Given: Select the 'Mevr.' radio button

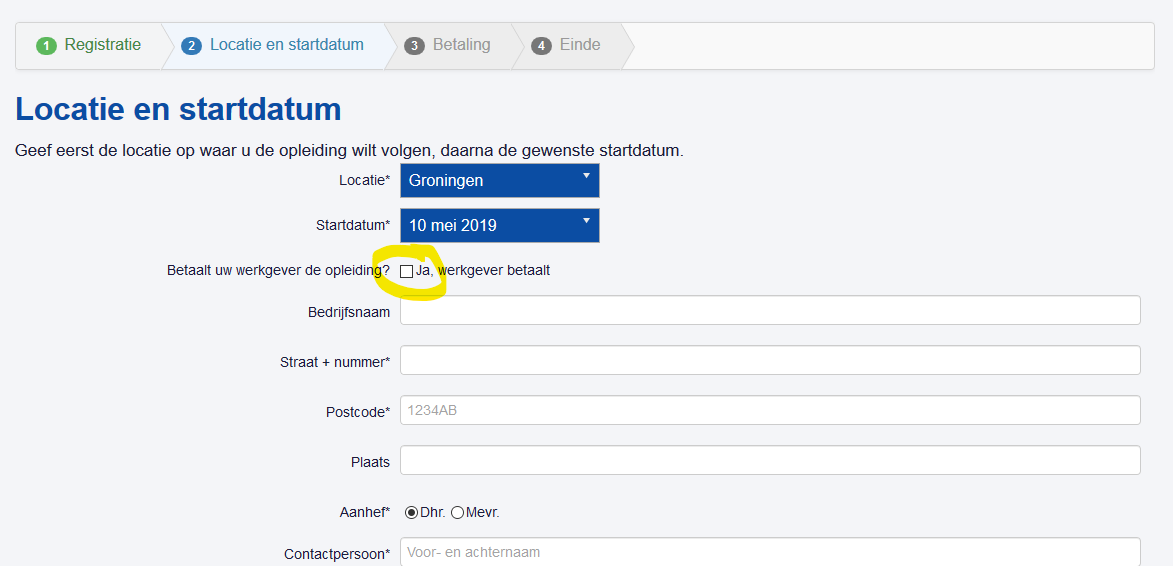Looking at the screenshot, I should [x=458, y=513].
